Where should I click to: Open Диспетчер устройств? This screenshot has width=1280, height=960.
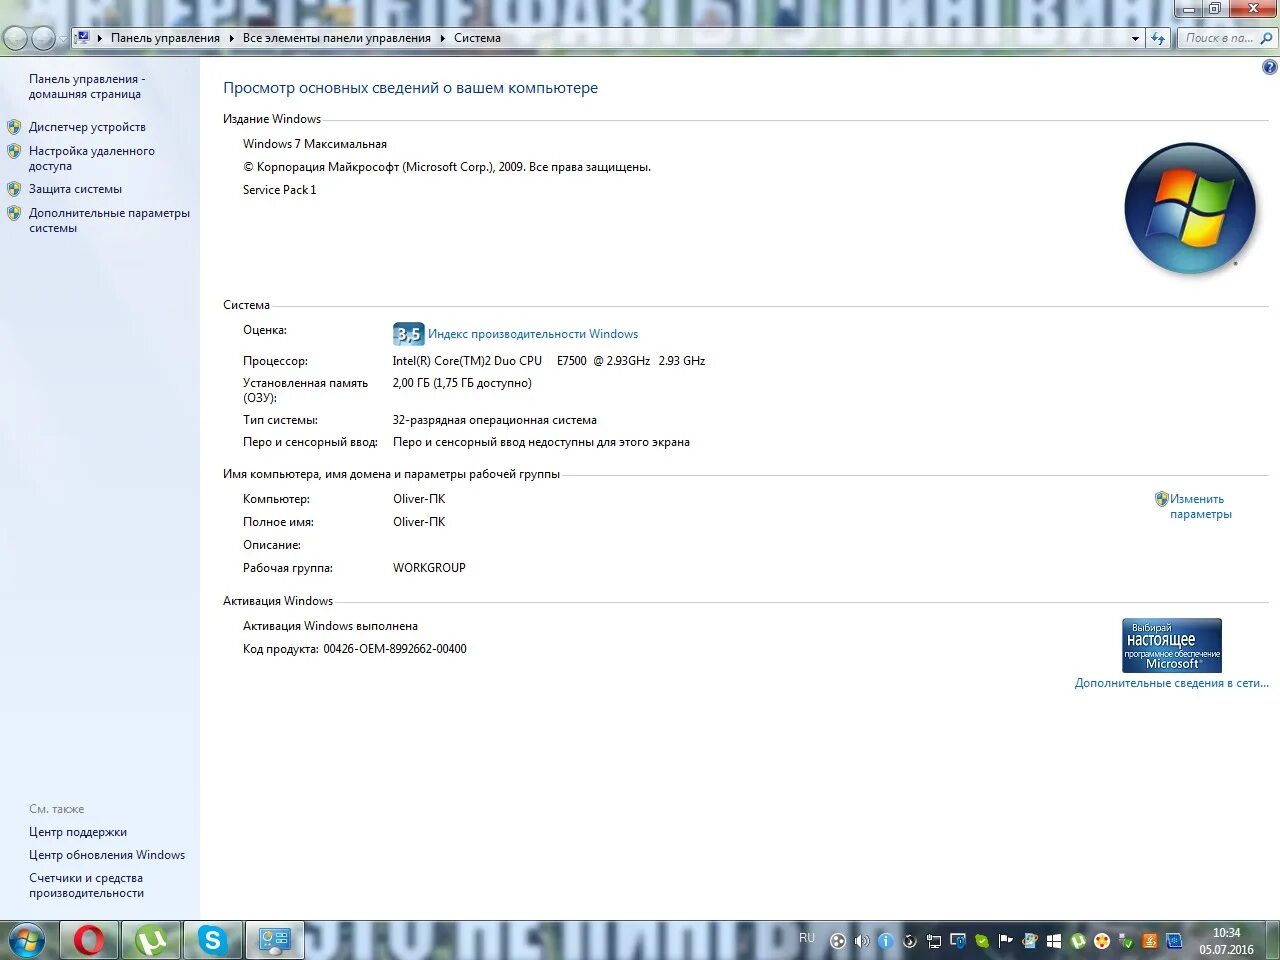(87, 127)
